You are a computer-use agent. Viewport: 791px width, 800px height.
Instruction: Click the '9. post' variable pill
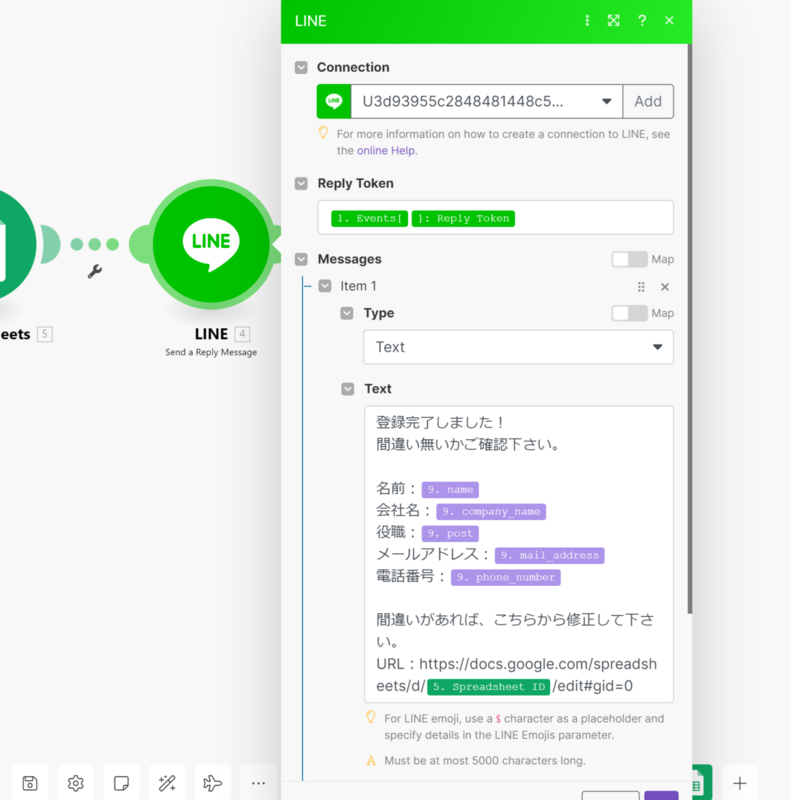pyautogui.click(x=450, y=533)
